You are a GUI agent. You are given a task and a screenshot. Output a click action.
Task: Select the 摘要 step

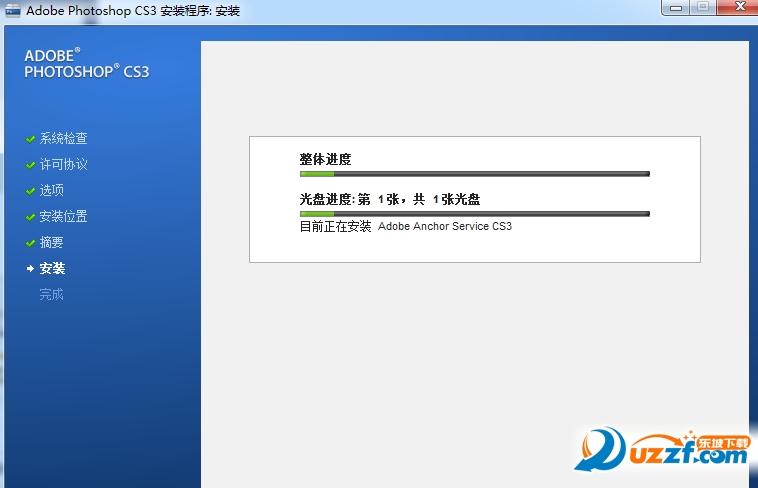[x=52, y=242]
